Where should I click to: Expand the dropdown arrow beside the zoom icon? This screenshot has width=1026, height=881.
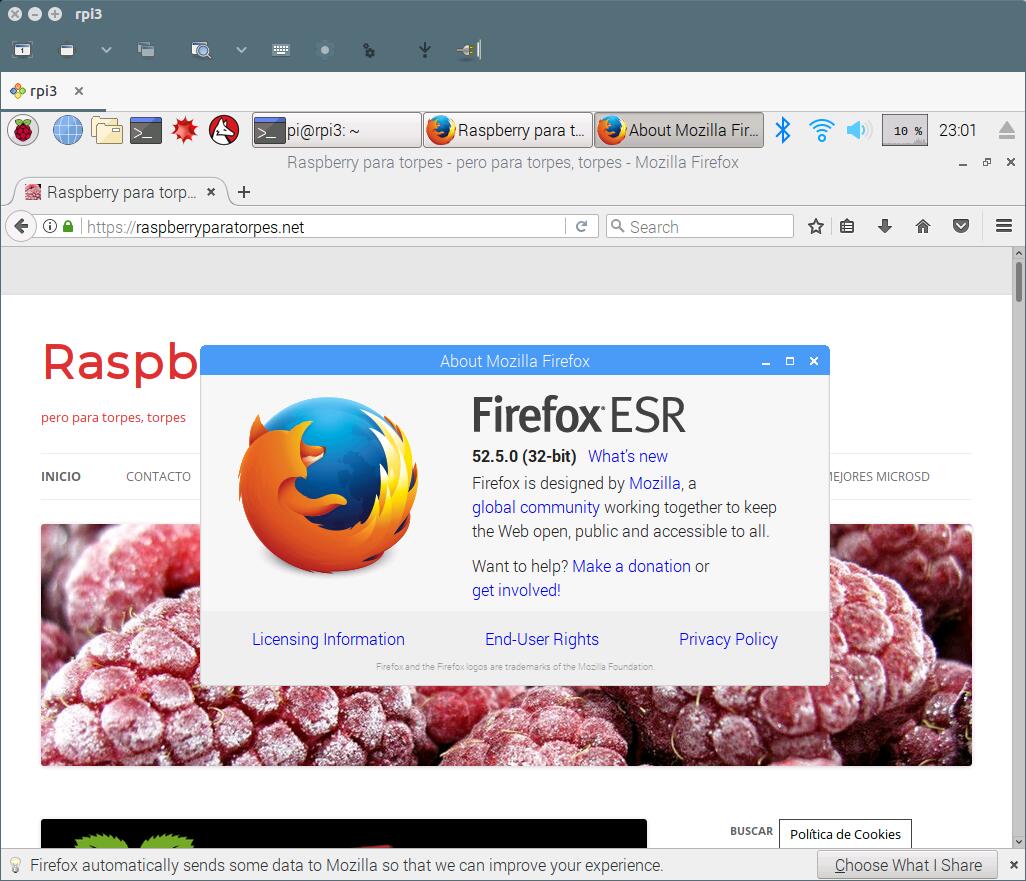(241, 49)
